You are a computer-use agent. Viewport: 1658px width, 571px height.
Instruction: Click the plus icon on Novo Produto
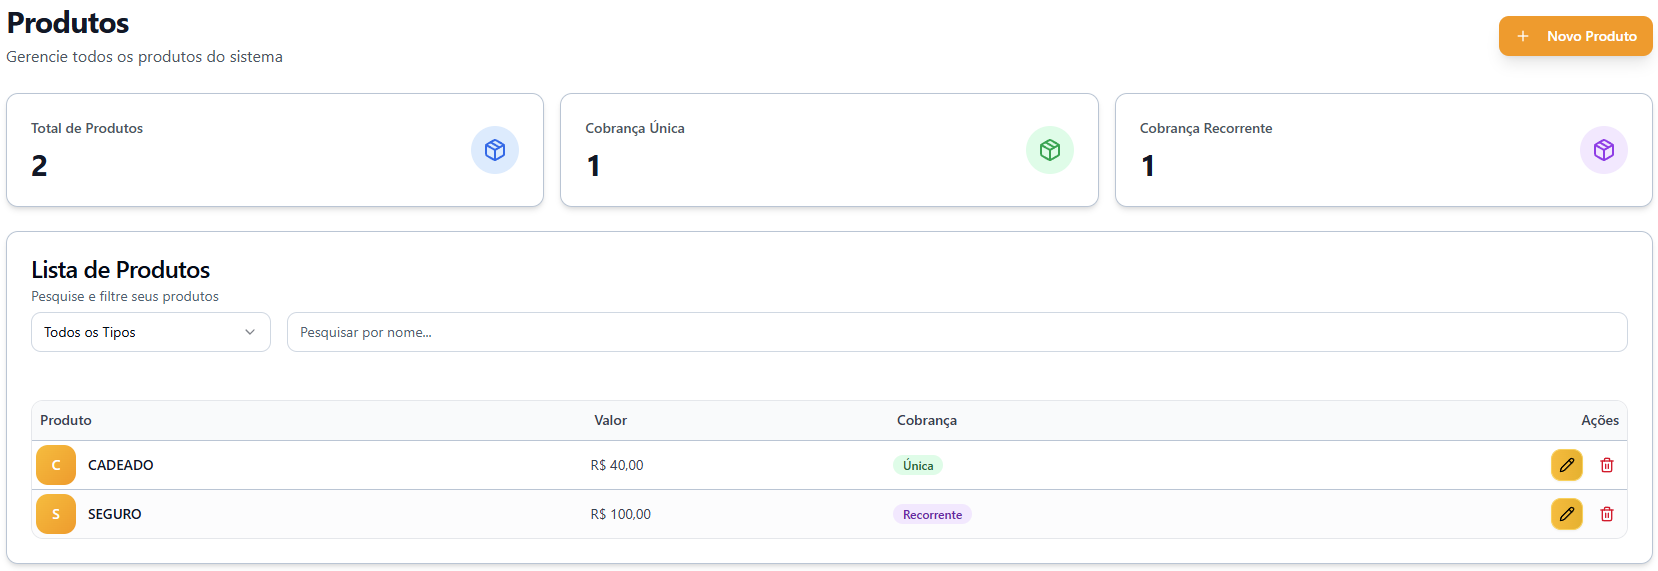coord(1522,36)
